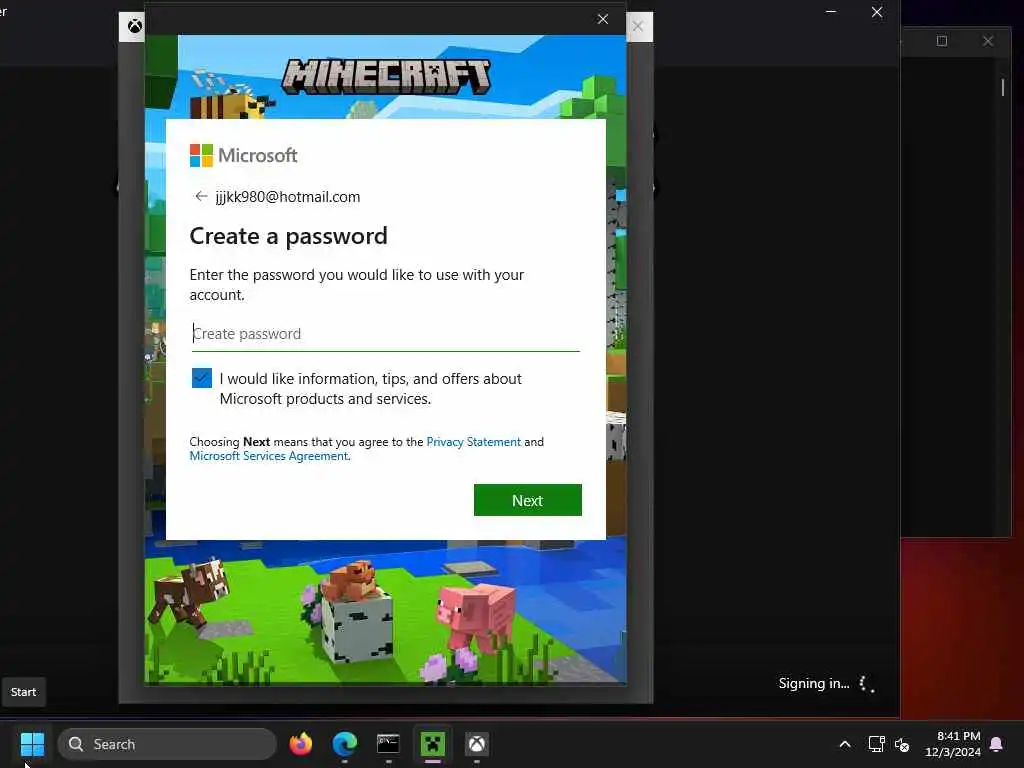The width and height of the screenshot is (1024, 768).
Task: Open Firefox from the taskbar
Action: point(300,744)
